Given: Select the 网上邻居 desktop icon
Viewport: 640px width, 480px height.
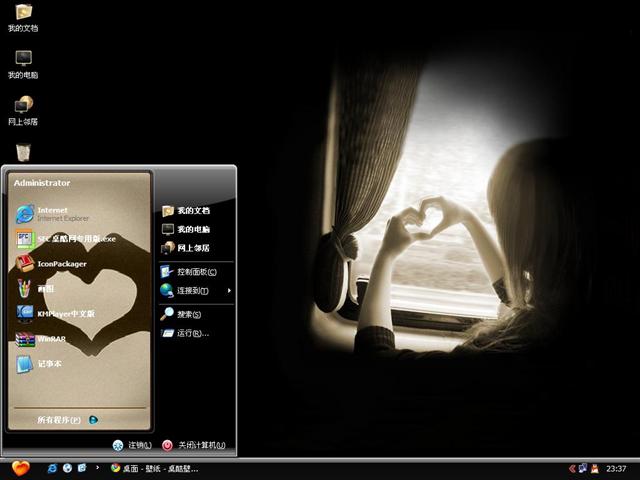Looking at the screenshot, I should (23, 111).
